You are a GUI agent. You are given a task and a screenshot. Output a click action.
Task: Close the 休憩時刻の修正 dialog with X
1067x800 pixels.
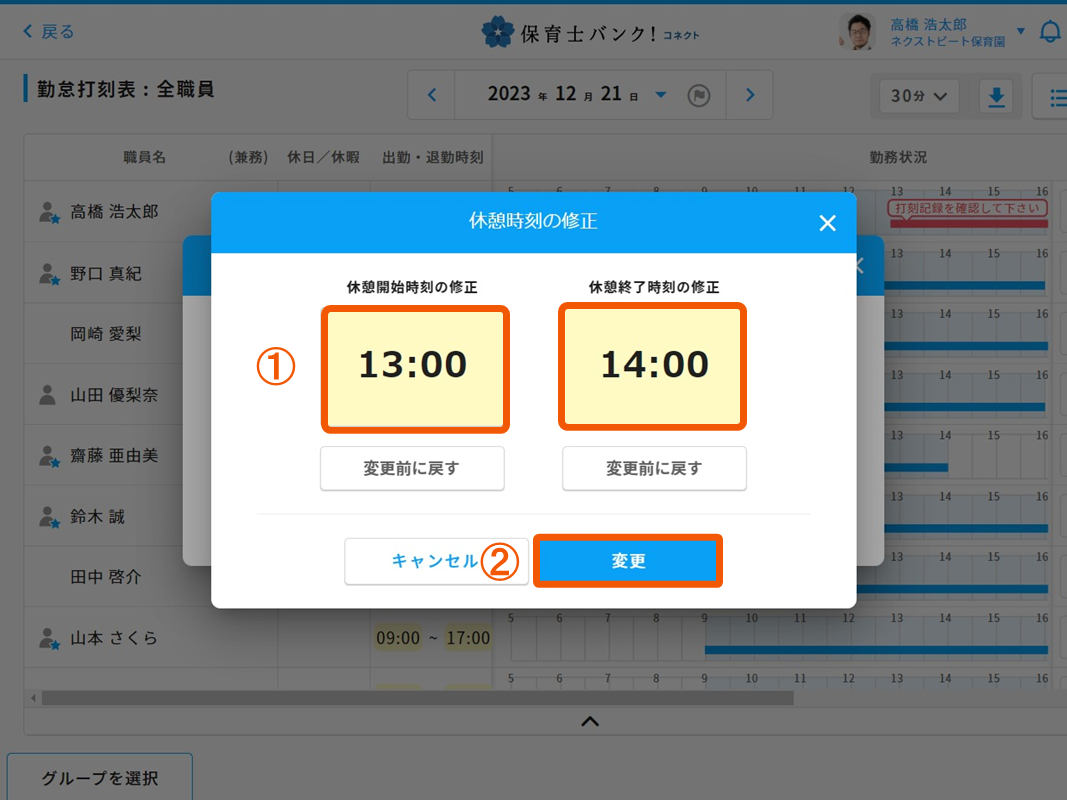(827, 223)
